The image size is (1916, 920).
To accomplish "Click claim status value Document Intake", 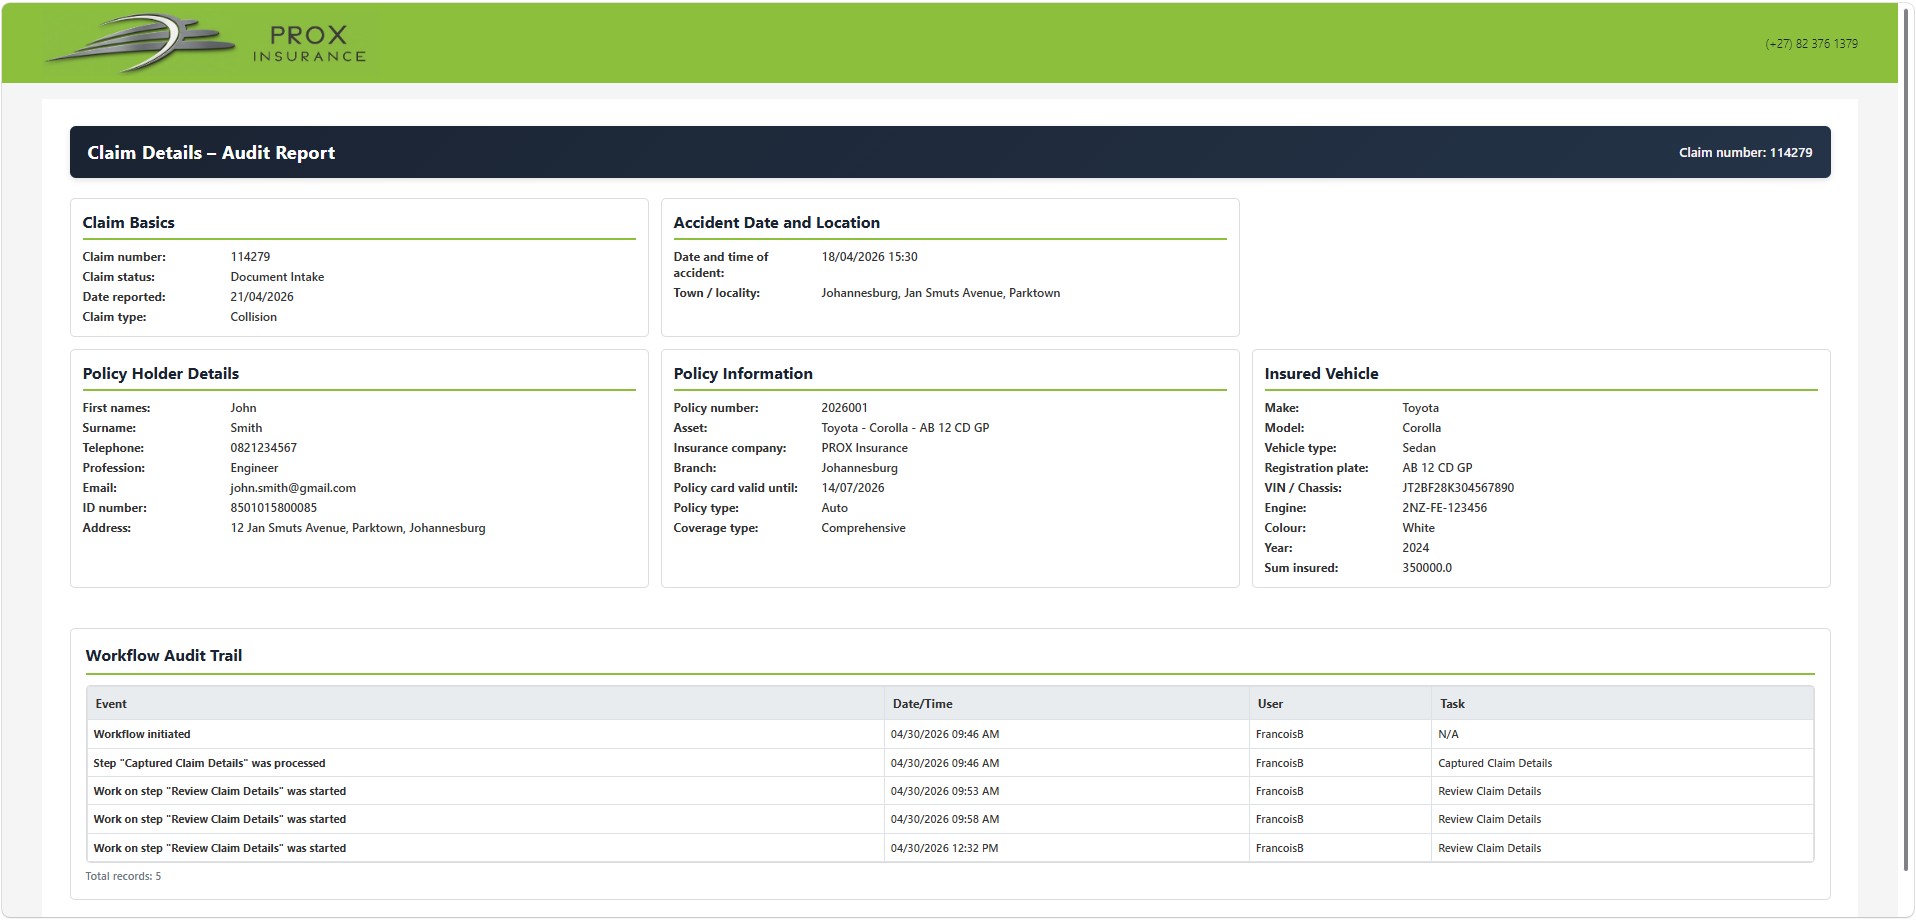I will (x=277, y=277).
